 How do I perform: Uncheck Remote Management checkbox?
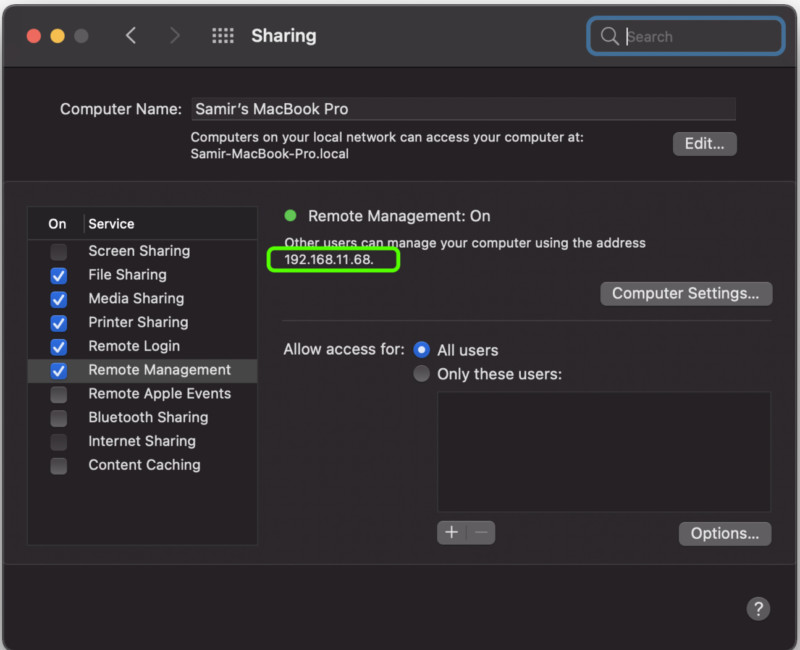point(59,370)
